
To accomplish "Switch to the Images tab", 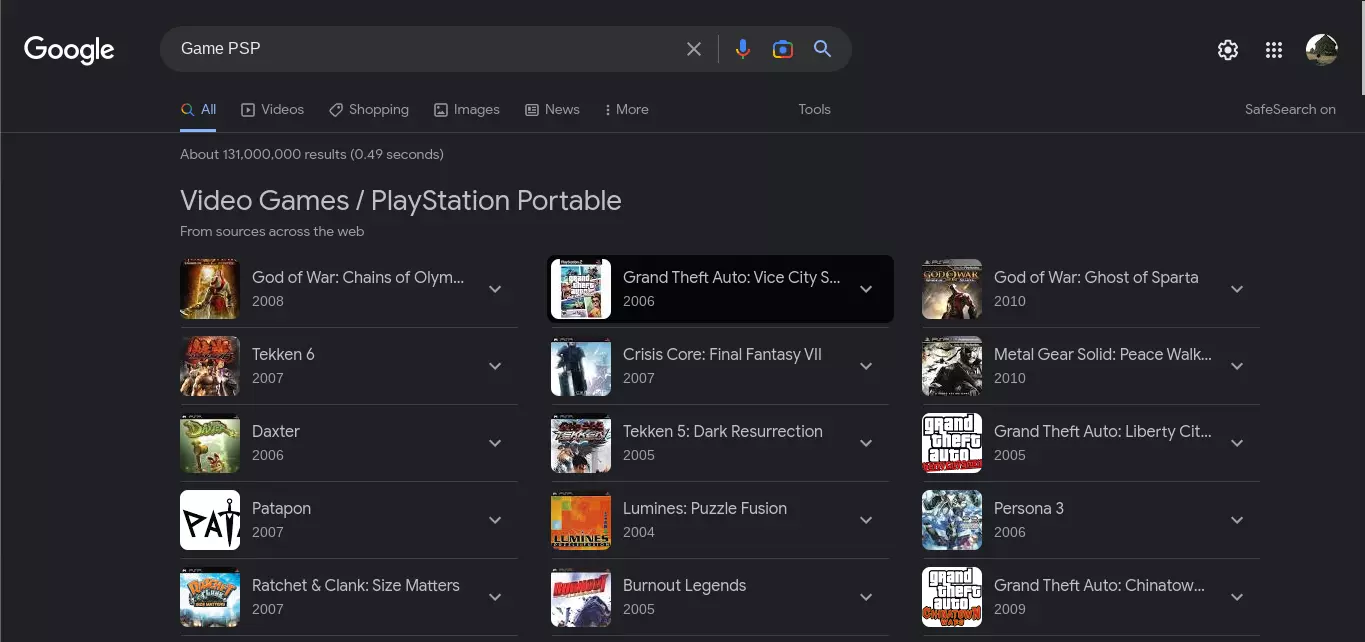I will coord(467,110).
